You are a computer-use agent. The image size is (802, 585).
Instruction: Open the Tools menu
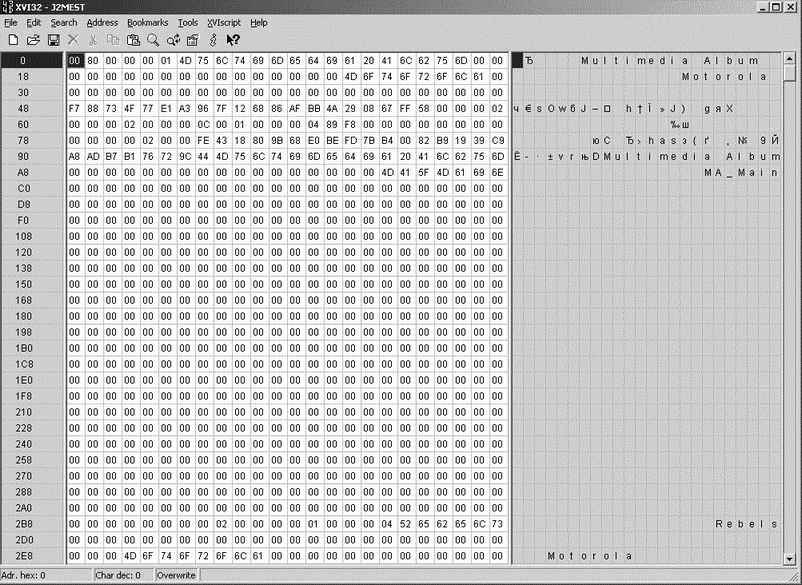pyautogui.click(x=188, y=22)
